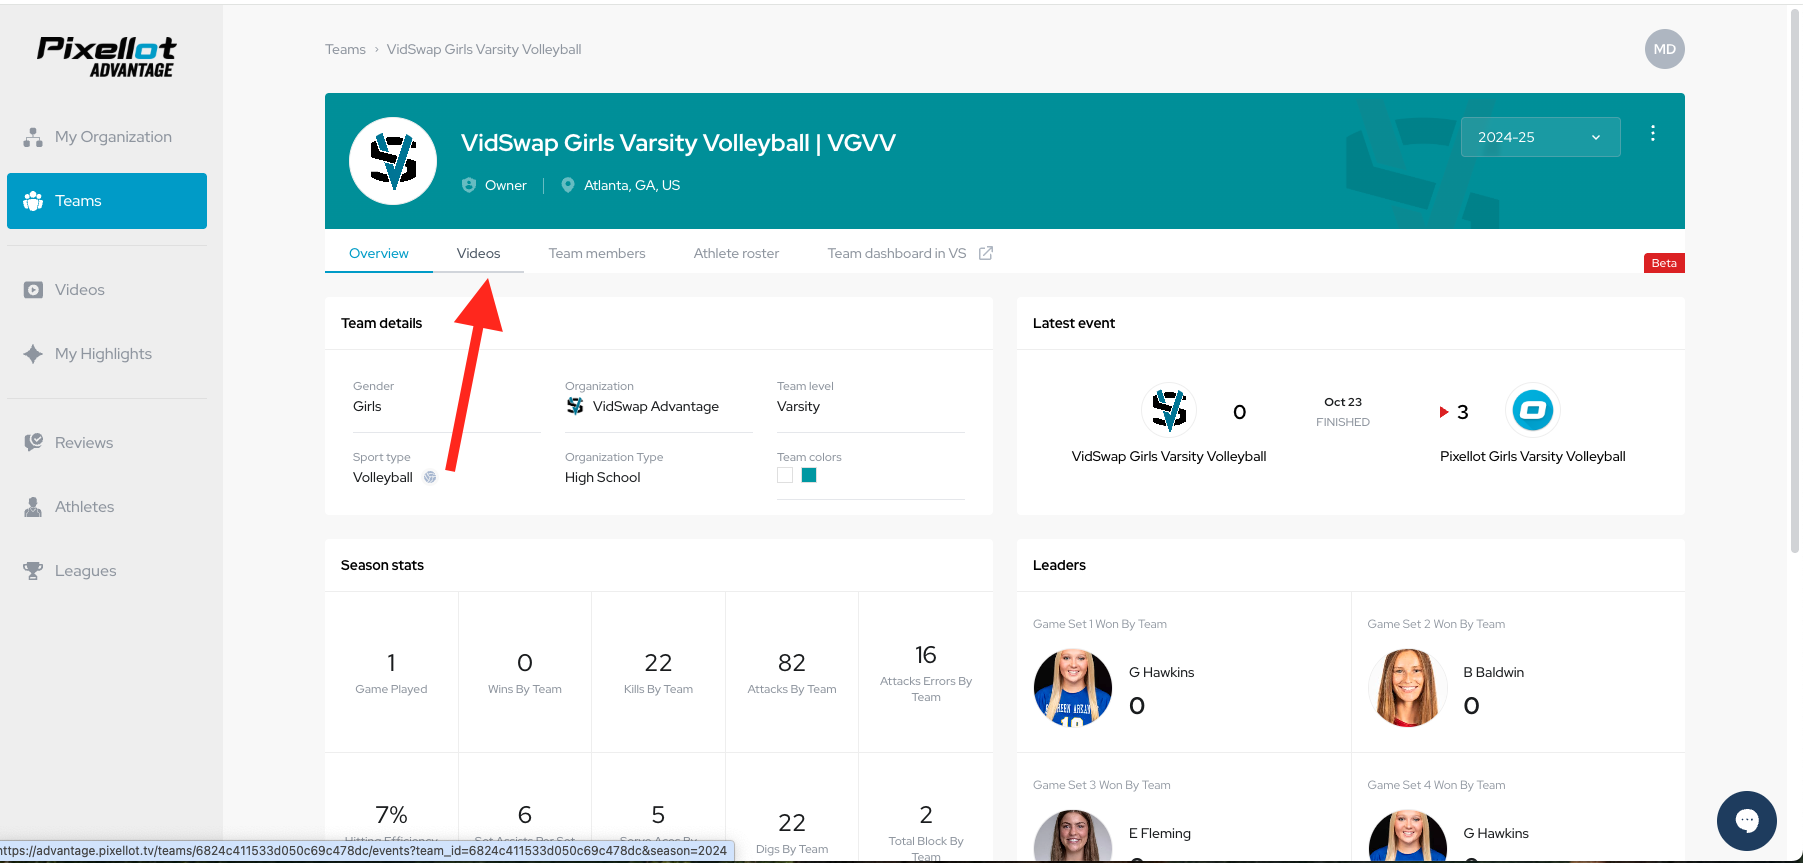1803x863 pixels.
Task: Click VidSwap Girls Varsity Volleyball breadcrumb
Action: tap(484, 49)
